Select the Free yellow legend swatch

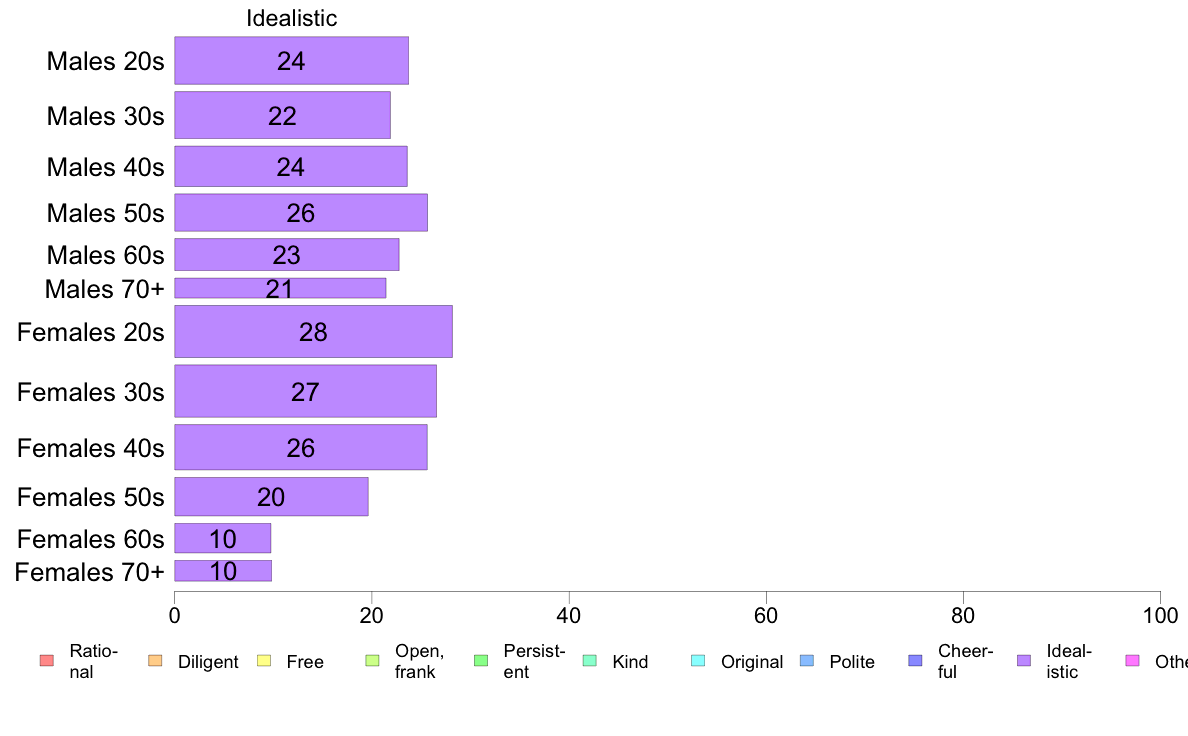pyautogui.click(x=264, y=661)
